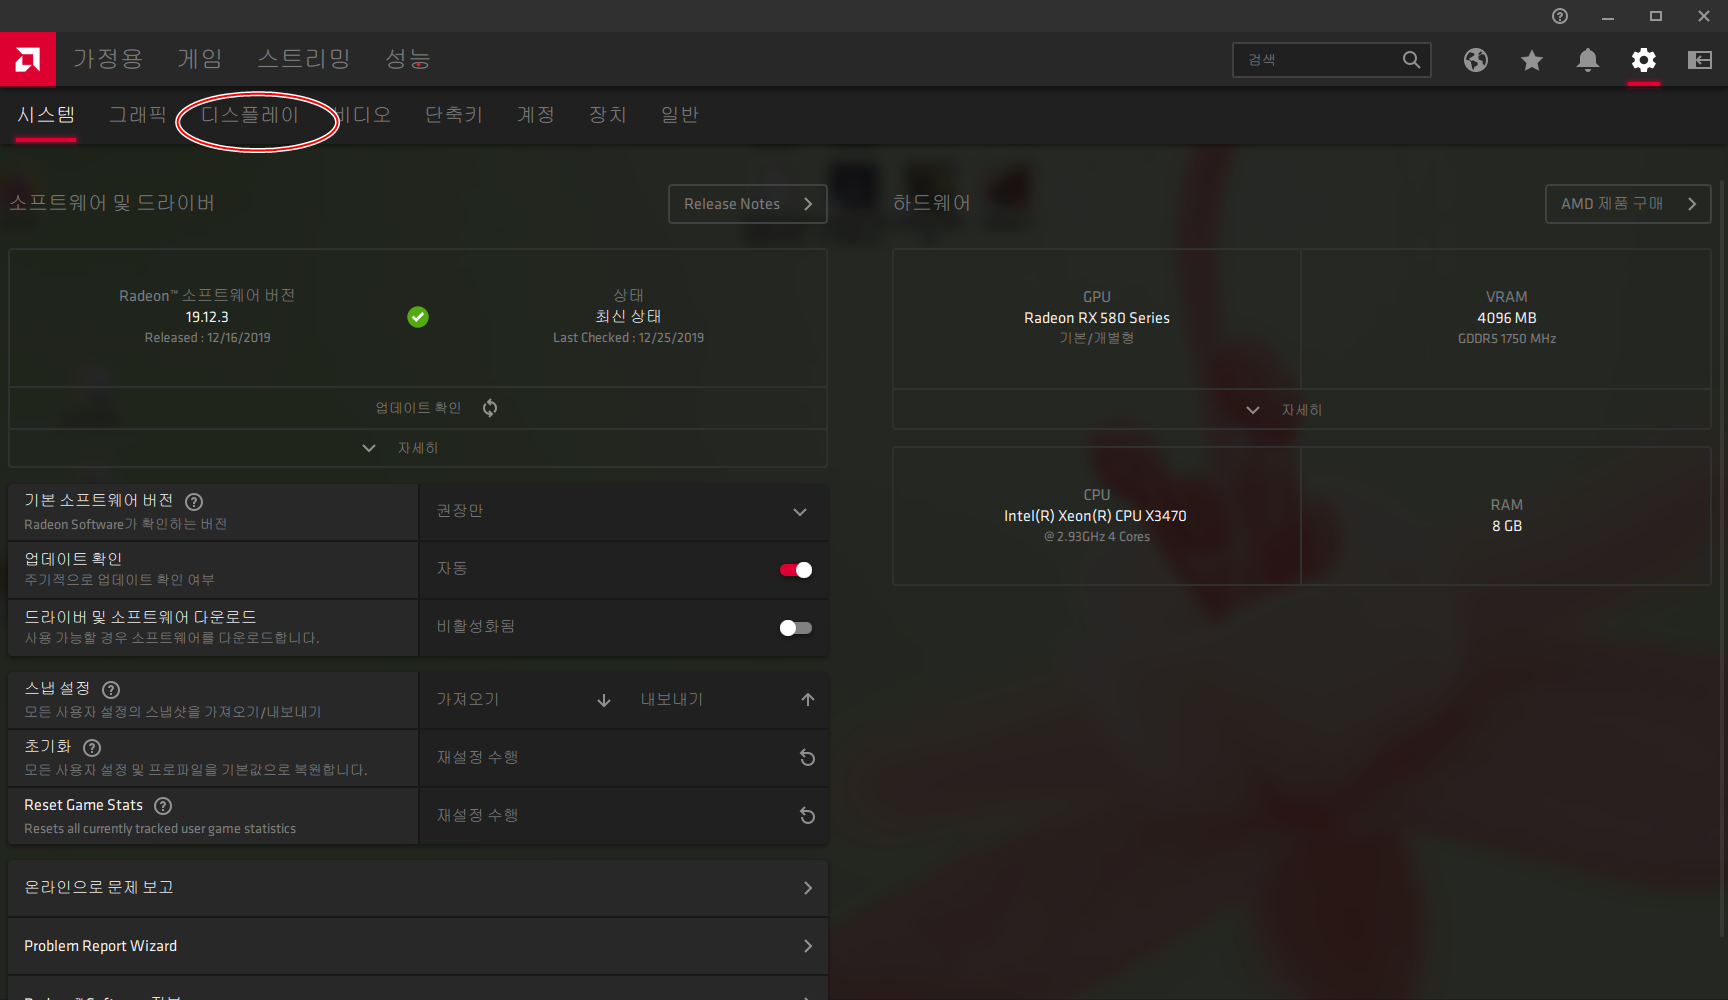This screenshot has height=1000, width=1728.
Task: Click the green up-to-date check icon
Action: point(418,317)
